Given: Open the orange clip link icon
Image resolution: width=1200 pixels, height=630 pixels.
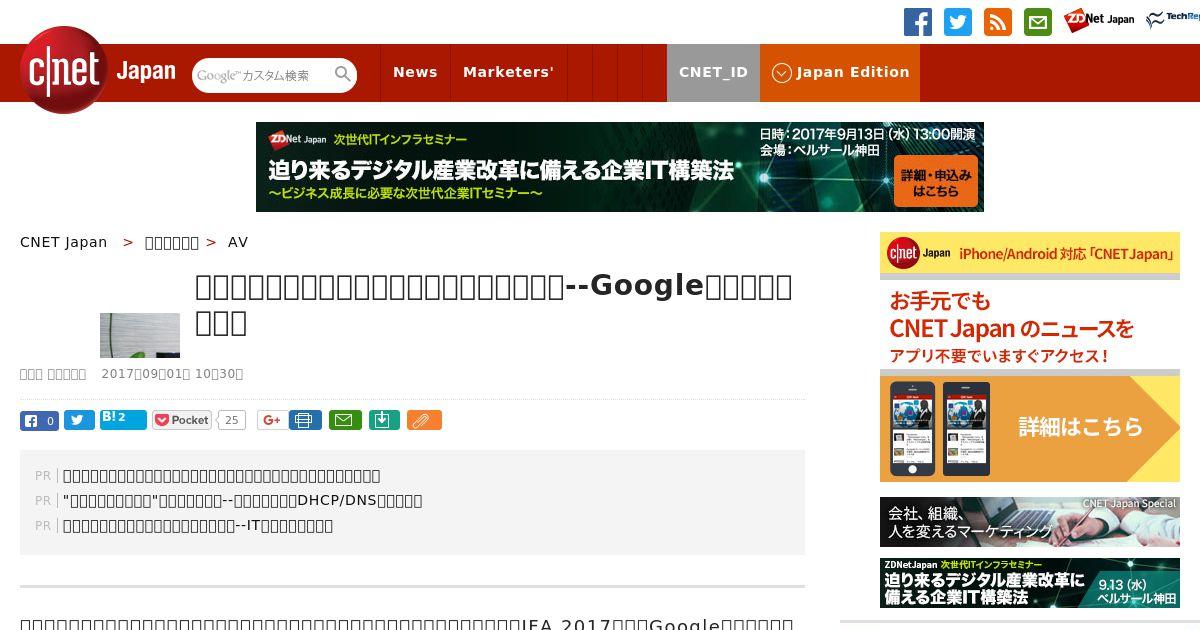Looking at the screenshot, I should [x=424, y=420].
